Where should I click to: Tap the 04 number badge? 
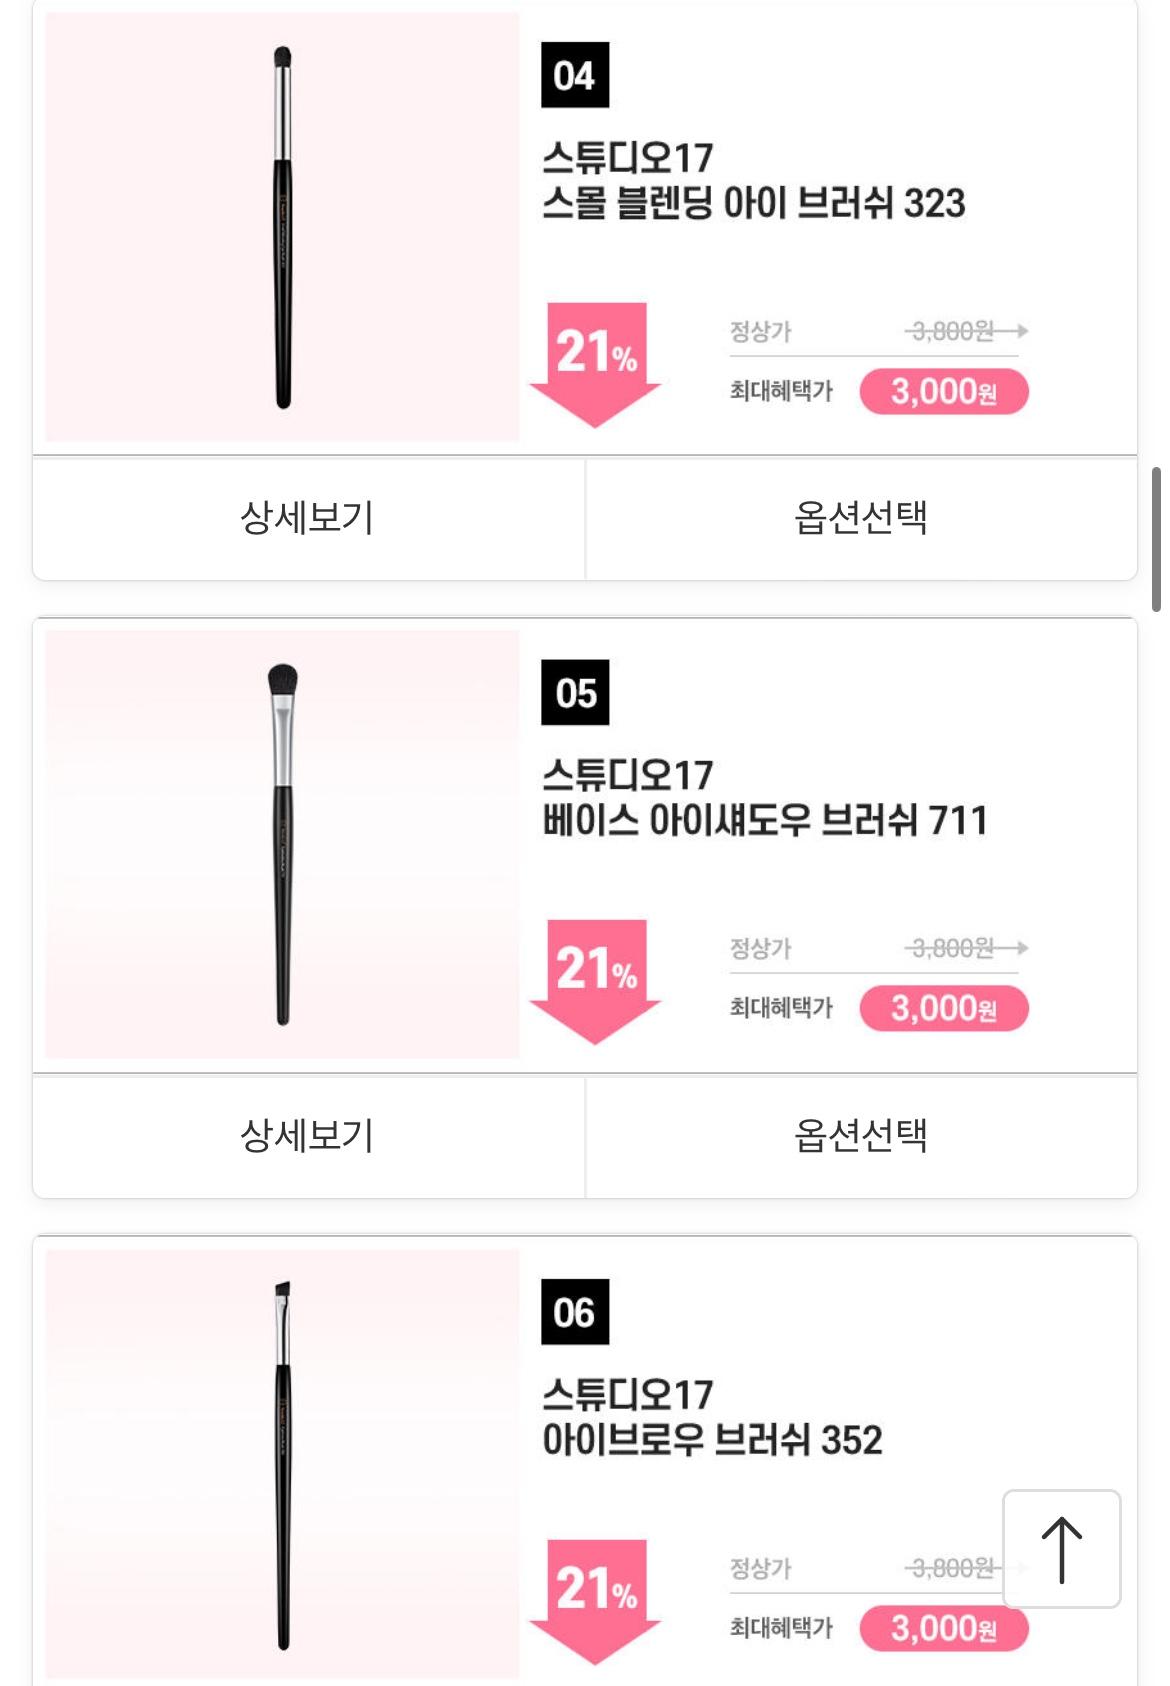click(575, 75)
